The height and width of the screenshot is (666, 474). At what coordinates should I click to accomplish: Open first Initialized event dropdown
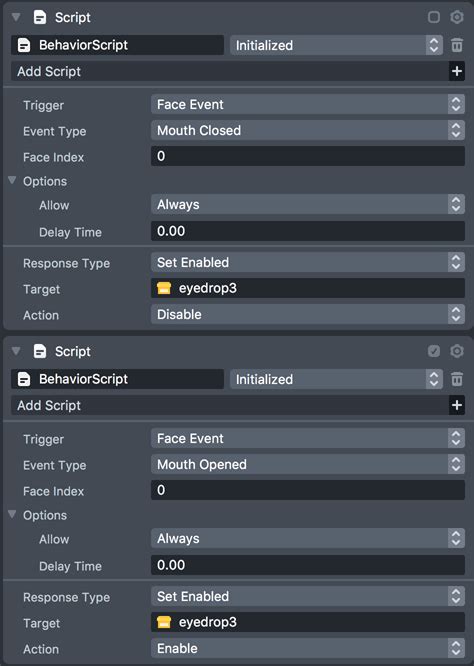tap(336, 45)
